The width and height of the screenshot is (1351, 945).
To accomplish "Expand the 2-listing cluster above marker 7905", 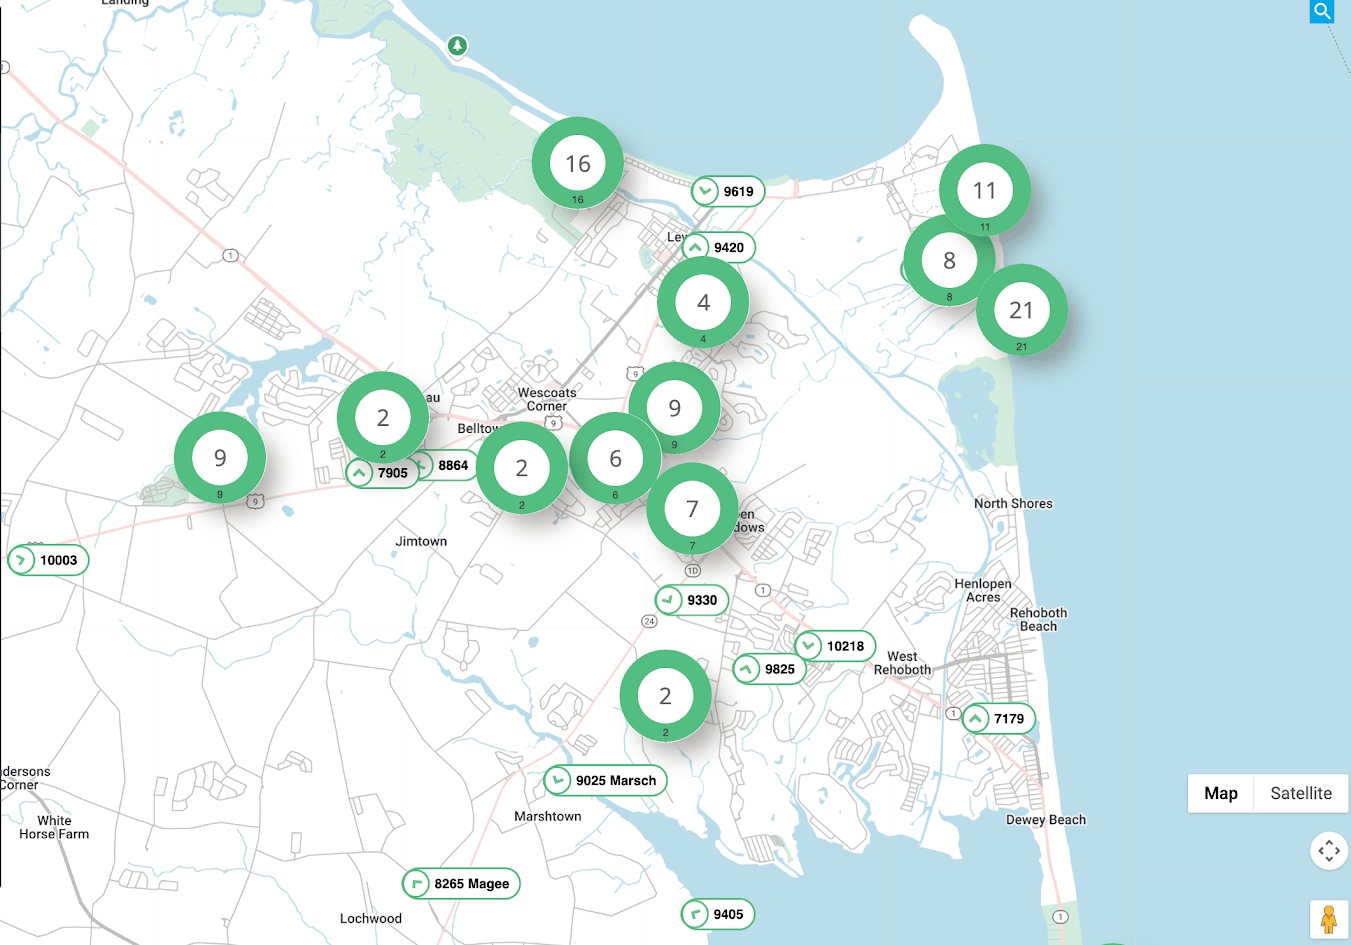I will pyautogui.click(x=383, y=417).
